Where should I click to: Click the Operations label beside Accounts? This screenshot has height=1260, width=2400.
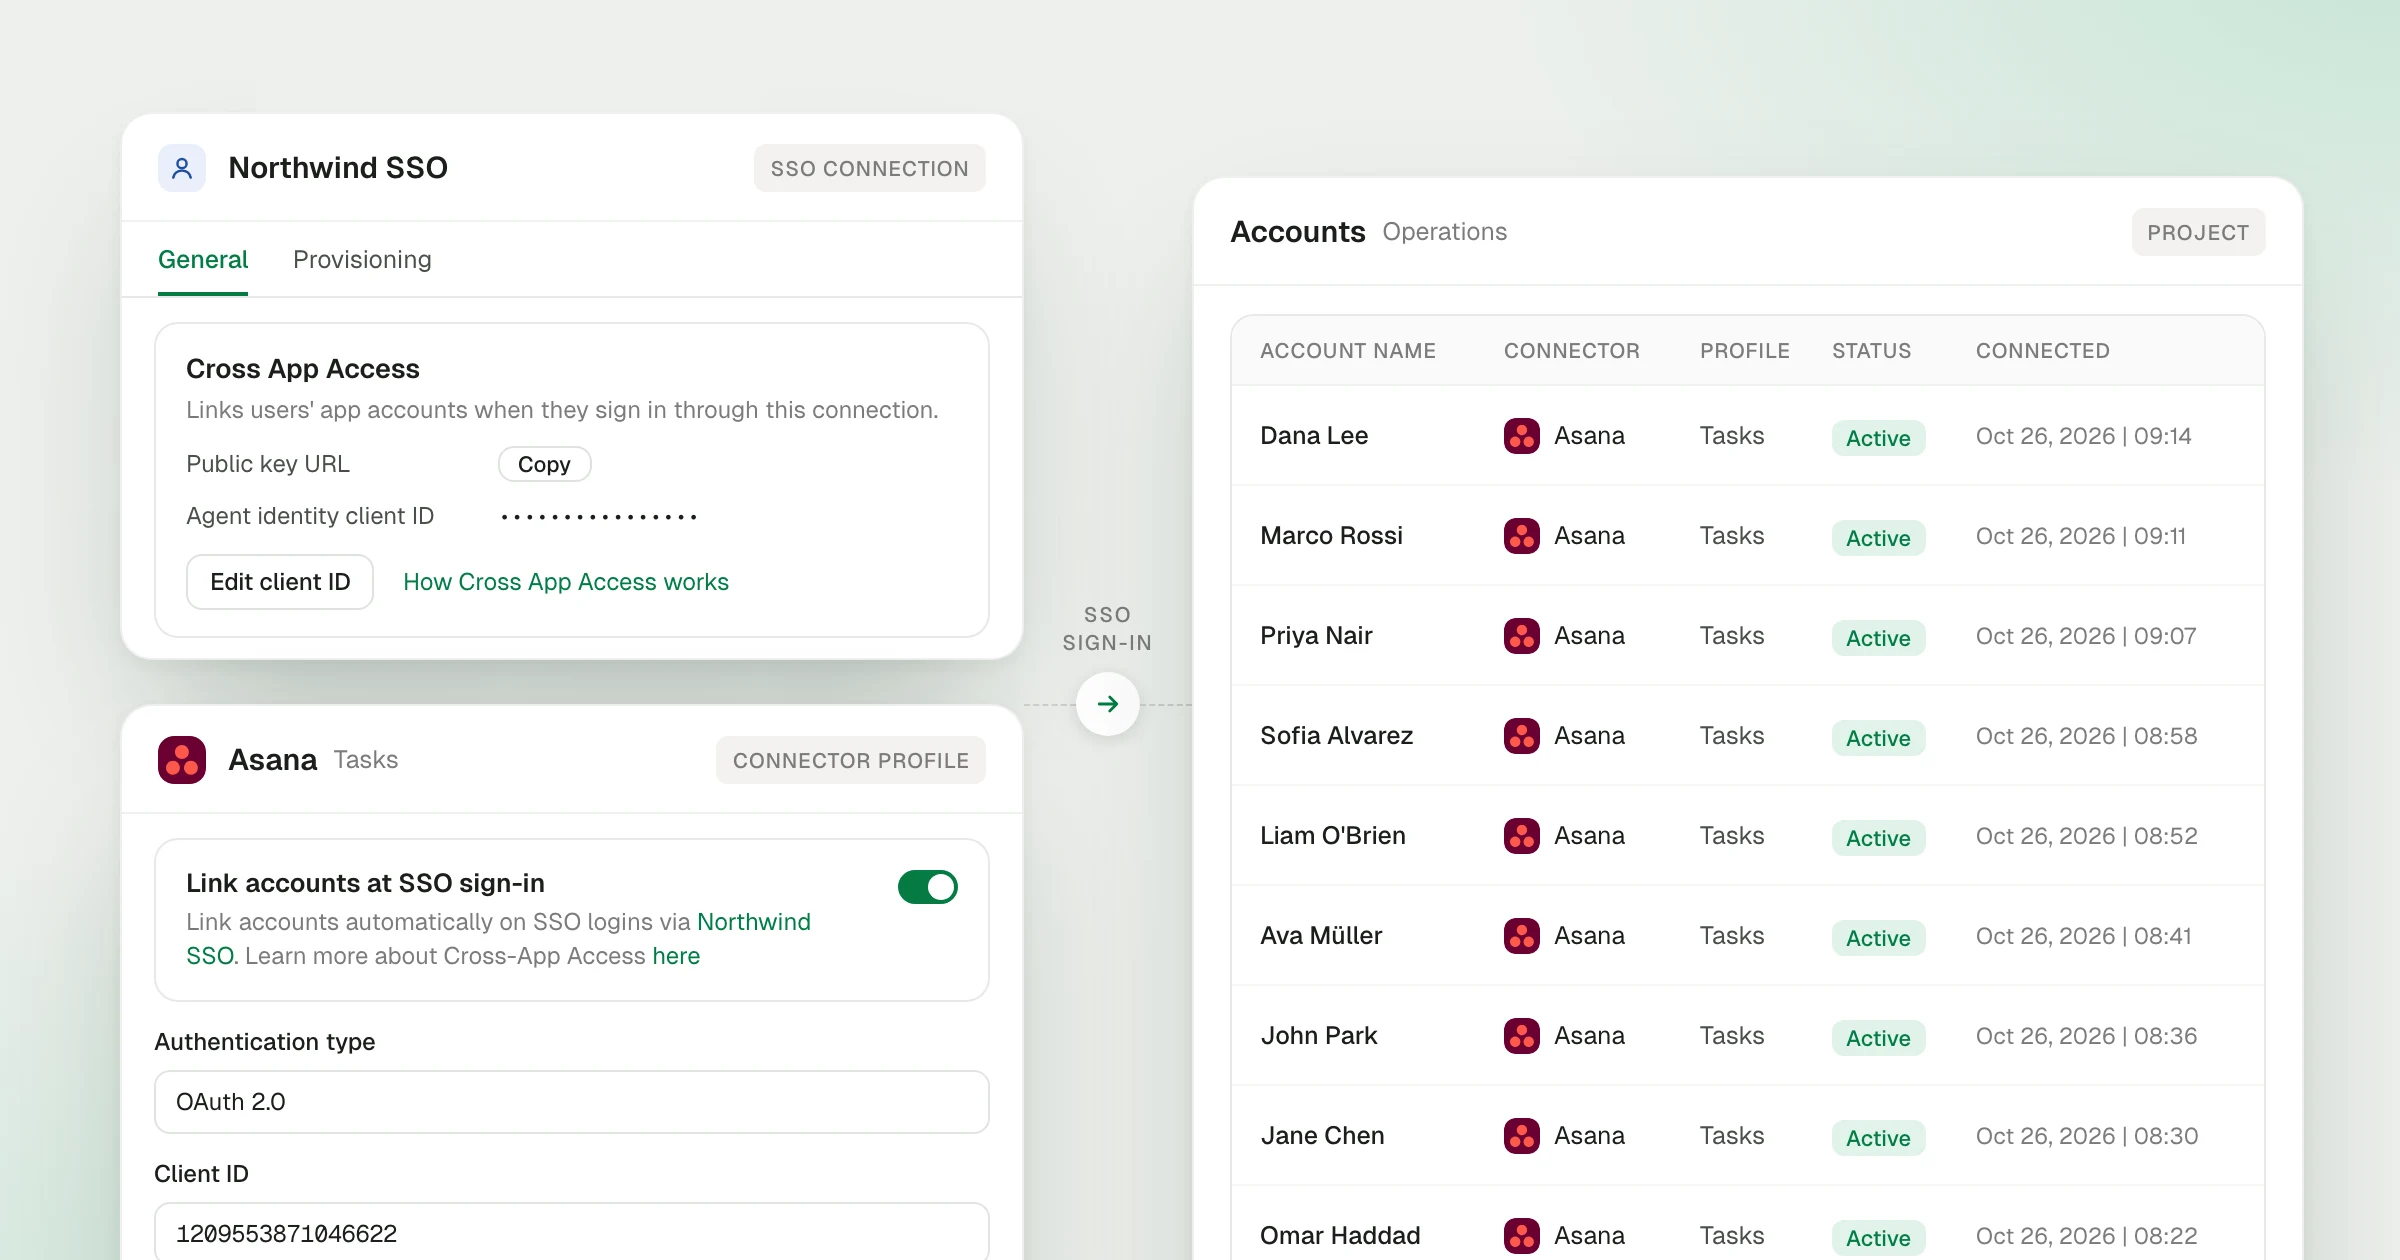coord(1445,232)
